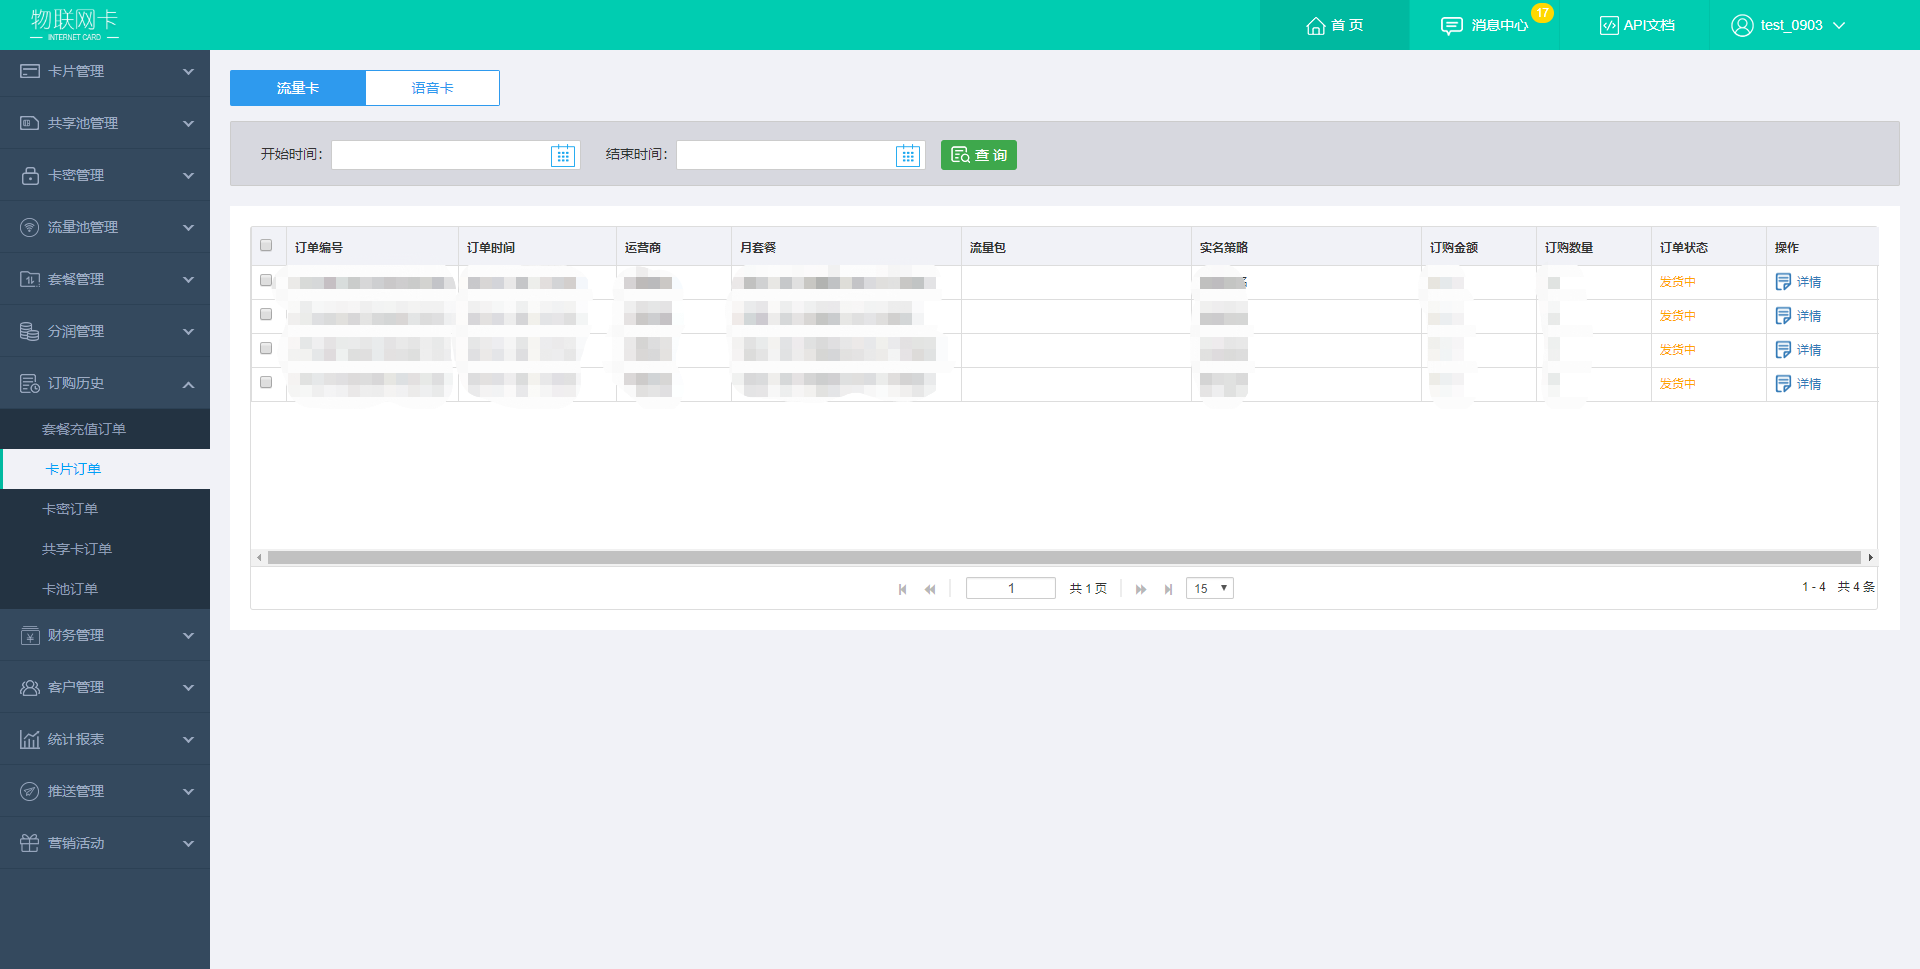Image resolution: width=1920 pixels, height=969 pixels.
Task: Expand the 共享池管理 menu chevron
Action: click(x=188, y=124)
